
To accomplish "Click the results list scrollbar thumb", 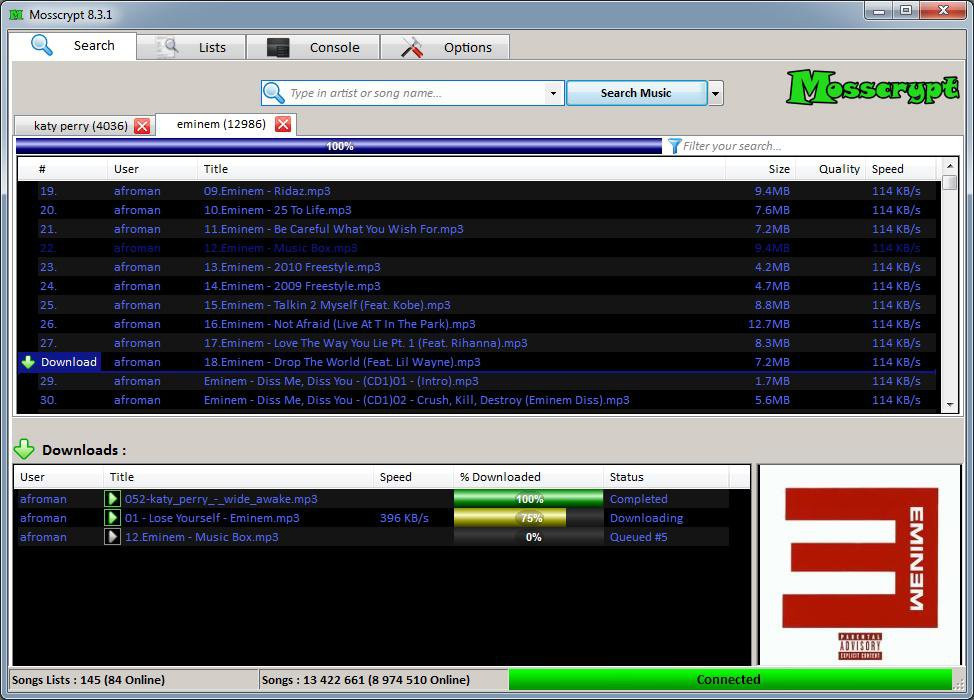I will pos(950,183).
